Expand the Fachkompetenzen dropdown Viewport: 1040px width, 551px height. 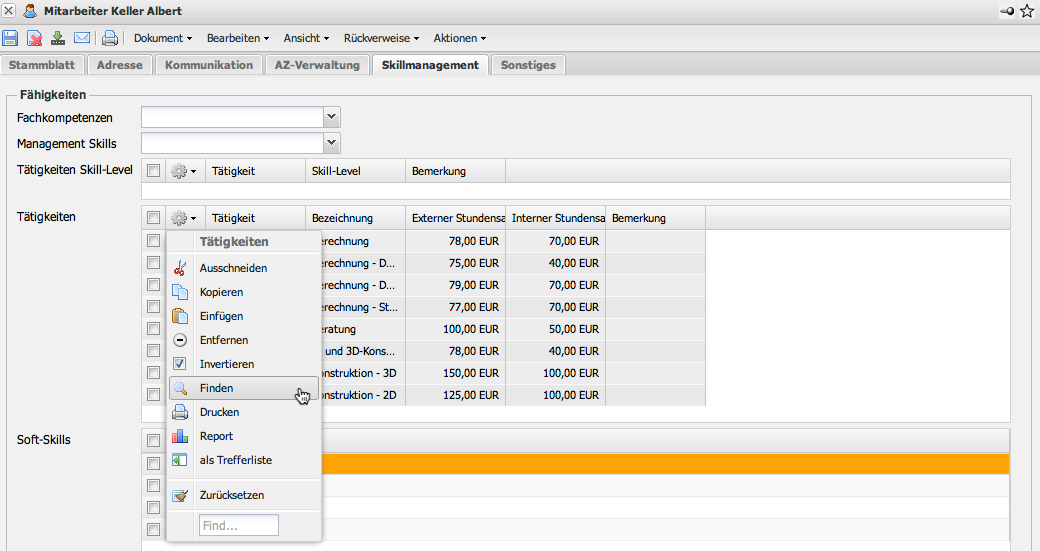(x=332, y=117)
